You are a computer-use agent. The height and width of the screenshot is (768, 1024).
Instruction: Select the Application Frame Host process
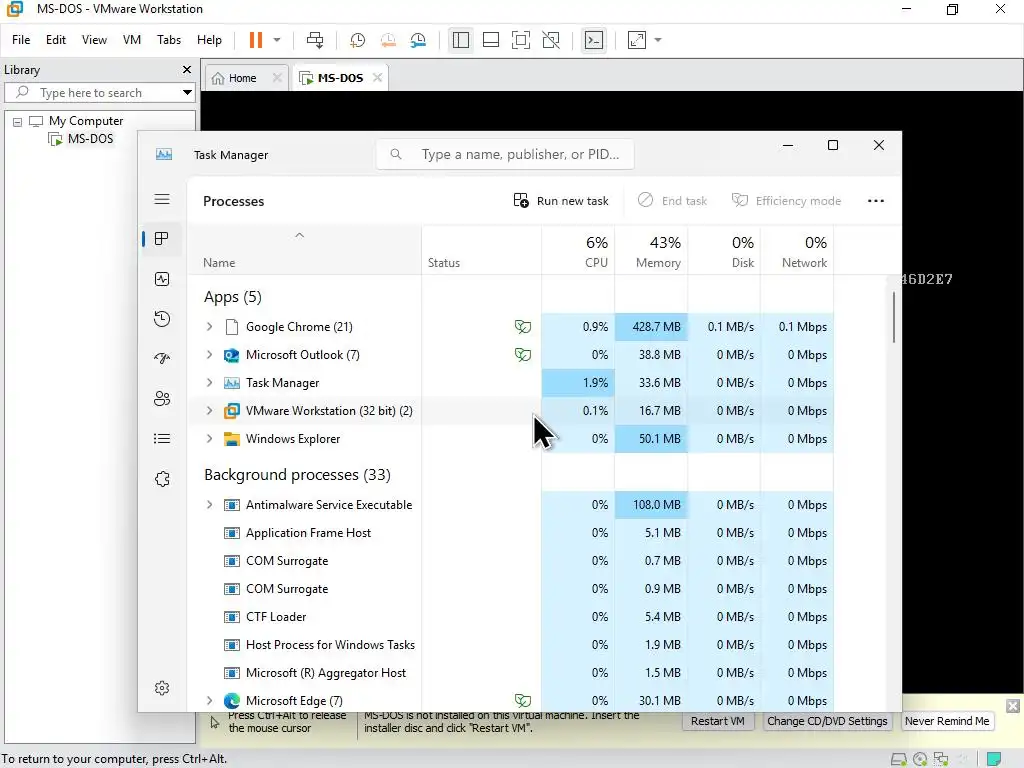pos(510,533)
